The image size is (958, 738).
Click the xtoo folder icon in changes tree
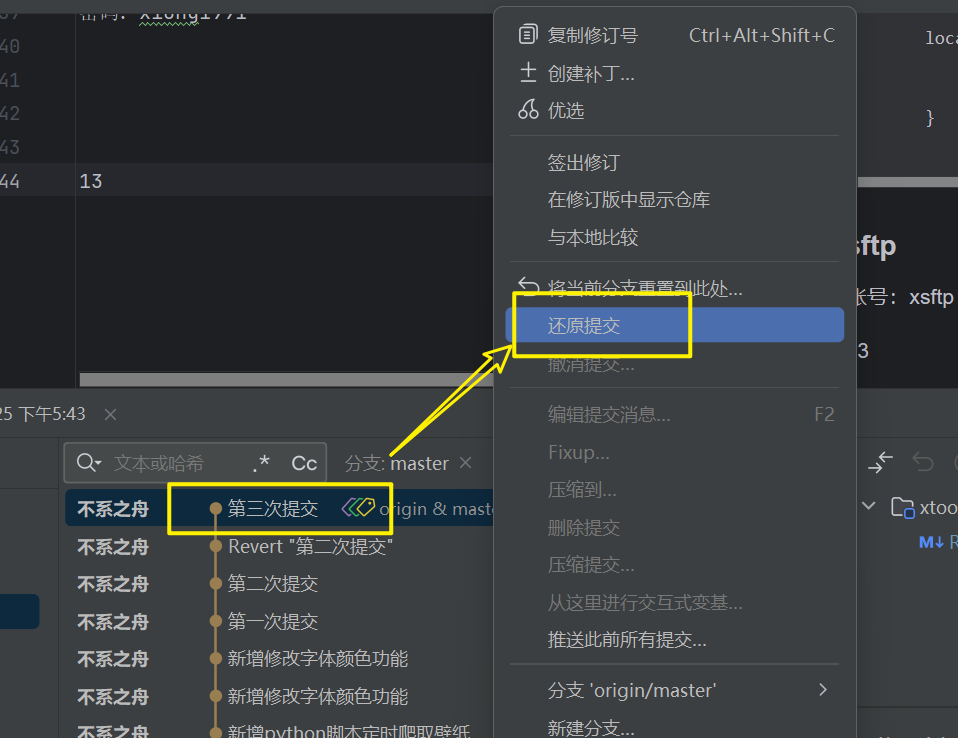(903, 507)
